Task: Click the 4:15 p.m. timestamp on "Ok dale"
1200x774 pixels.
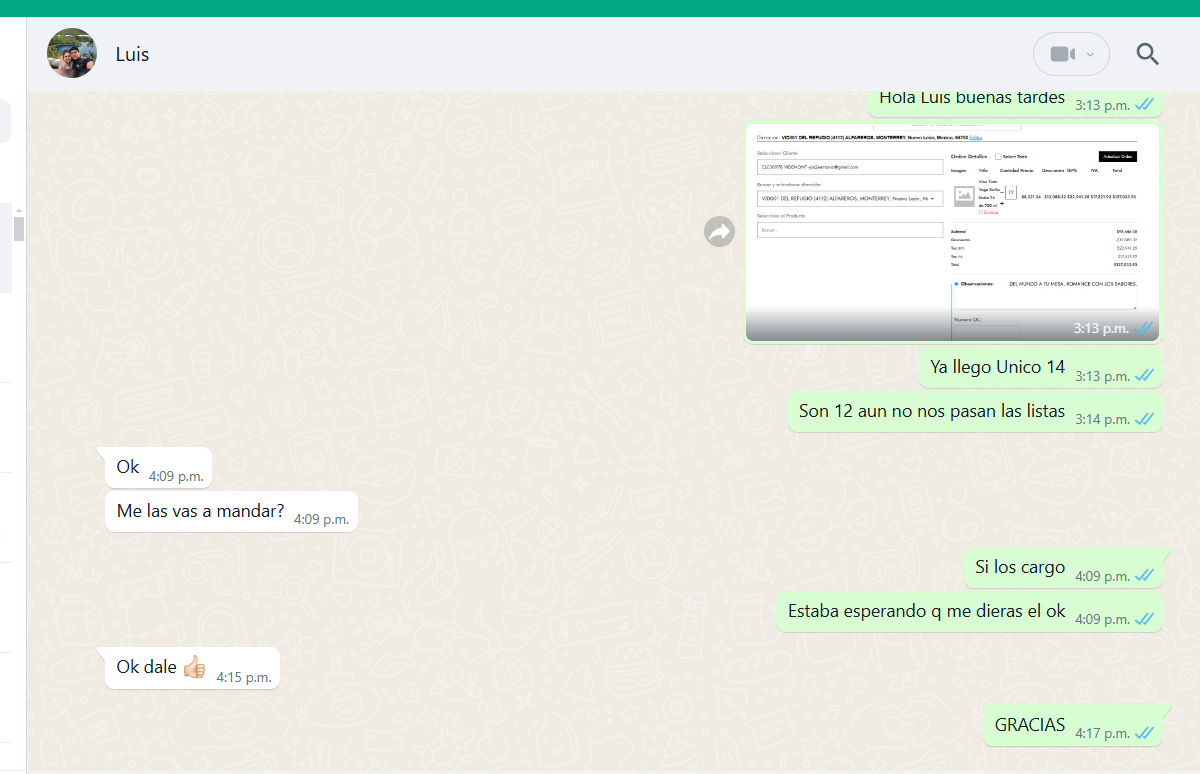Action: pyautogui.click(x=244, y=677)
